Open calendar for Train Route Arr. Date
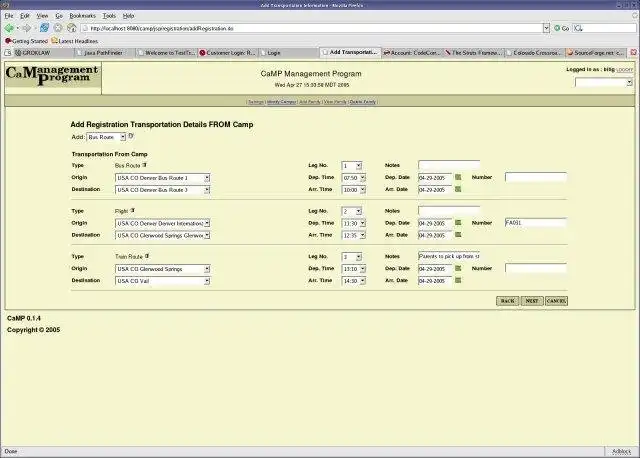 point(458,280)
